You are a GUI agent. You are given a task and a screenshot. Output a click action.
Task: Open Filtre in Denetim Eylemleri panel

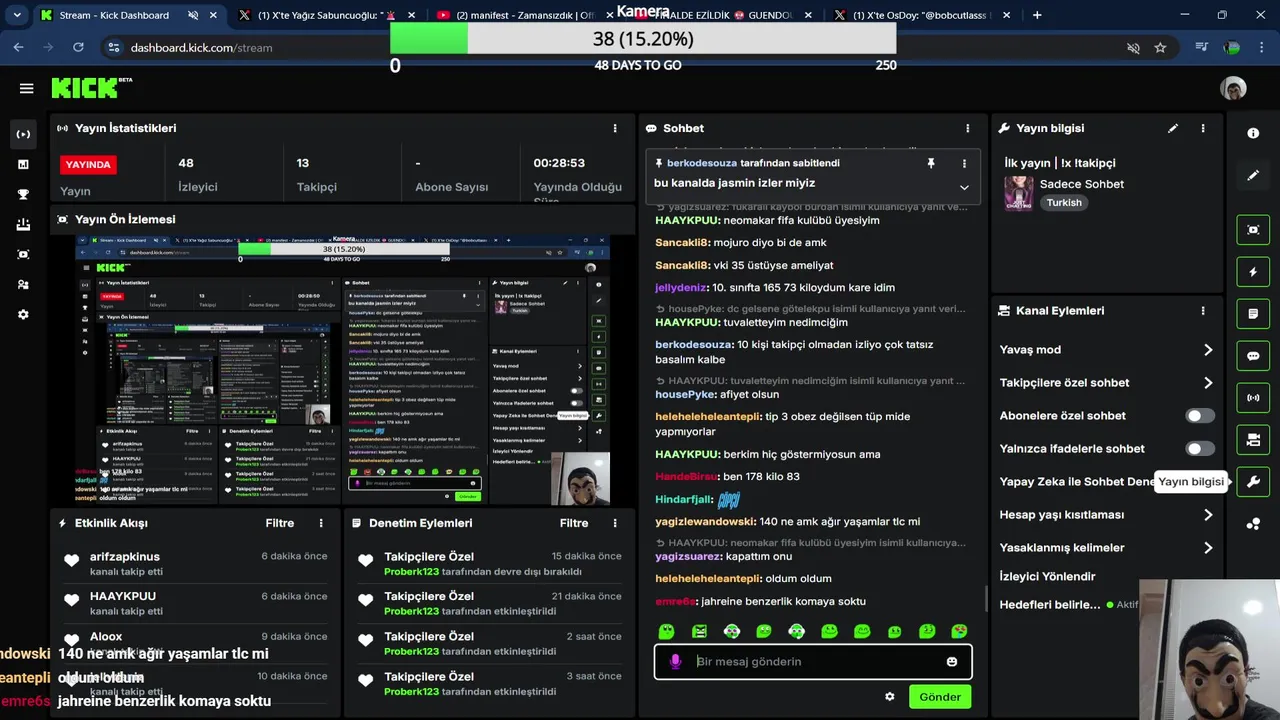(574, 523)
